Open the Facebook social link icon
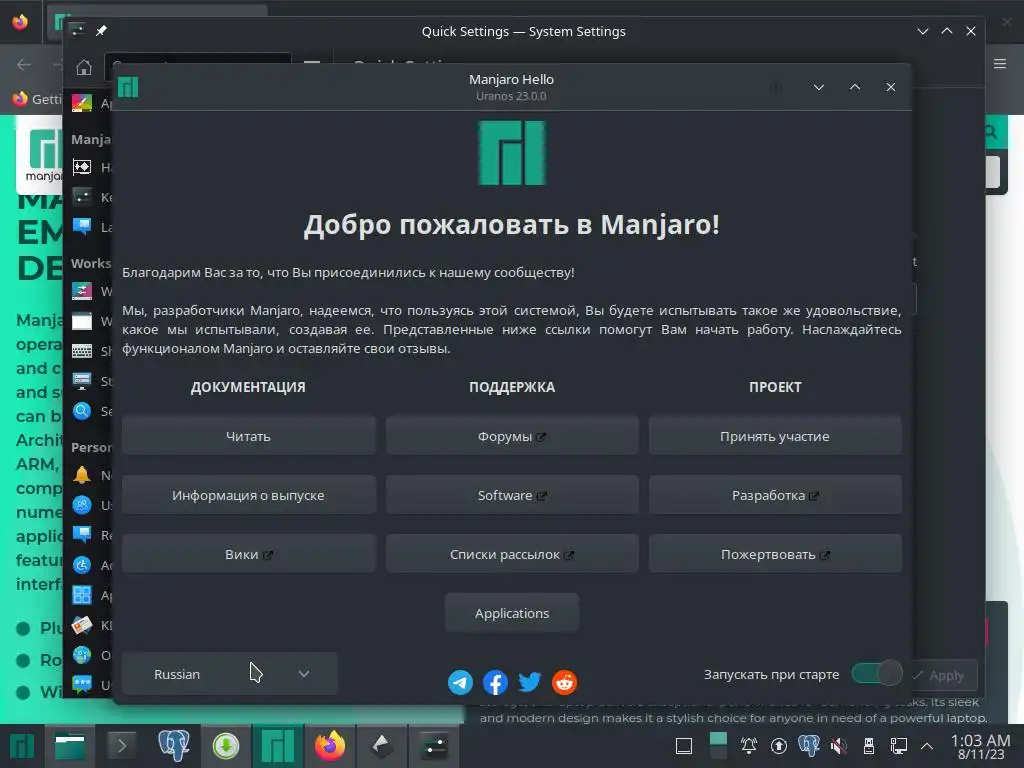Screen dimensions: 1024x768 tap(495, 682)
